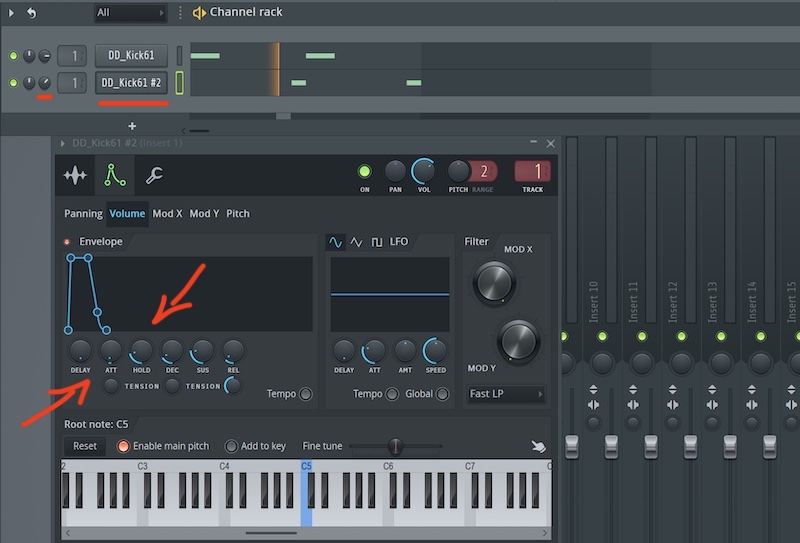Open the Fast LP filter type dropdown
The height and width of the screenshot is (543, 800).
pos(505,394)
